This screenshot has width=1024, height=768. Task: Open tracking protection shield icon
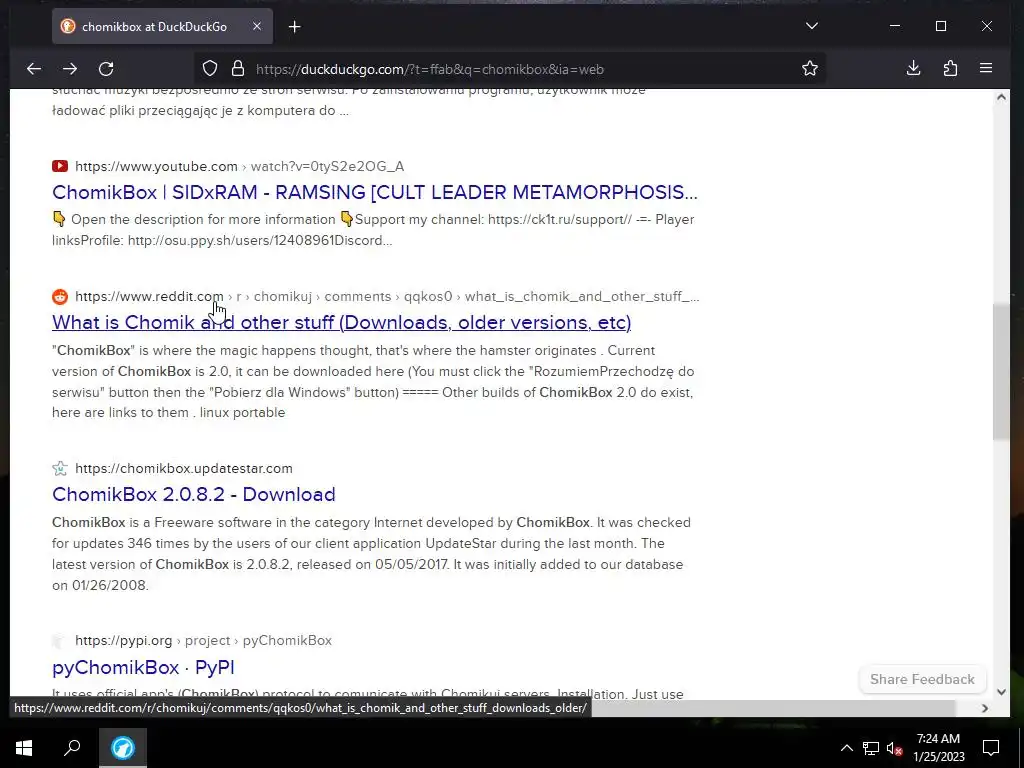210,69
